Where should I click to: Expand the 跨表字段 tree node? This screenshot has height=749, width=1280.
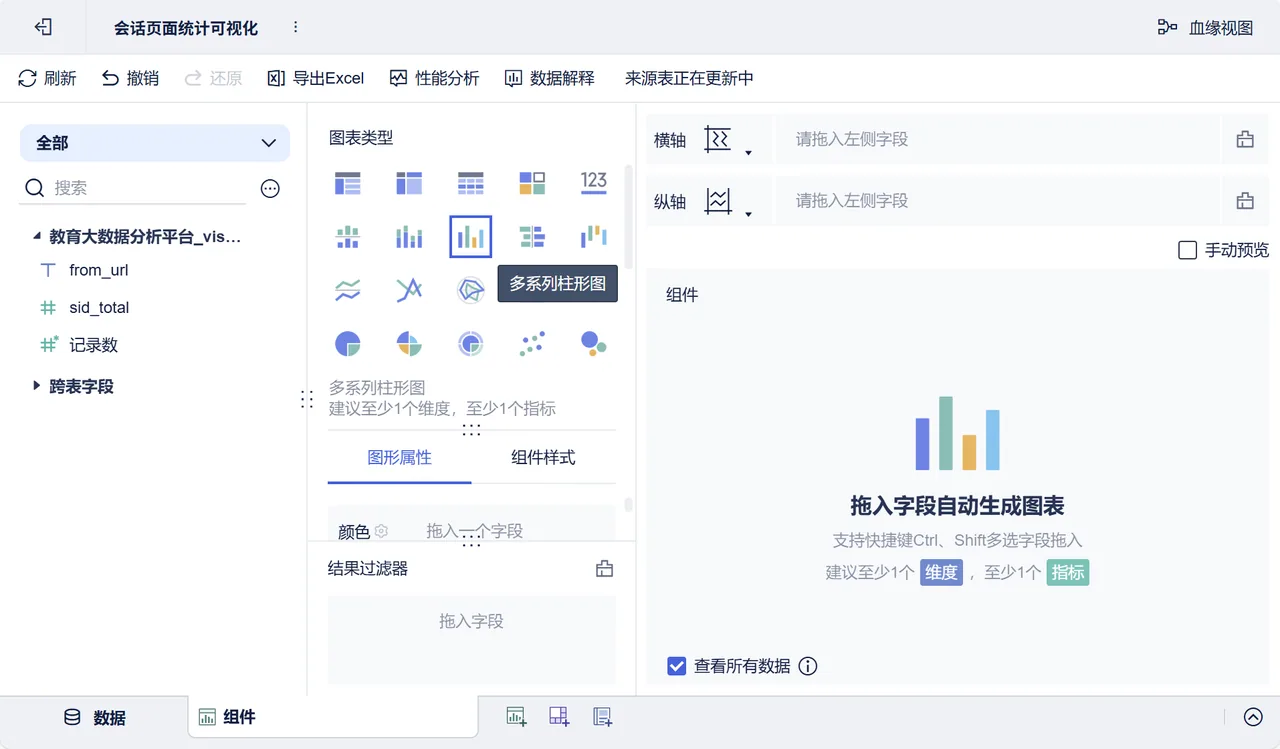(x=37, y=386)
